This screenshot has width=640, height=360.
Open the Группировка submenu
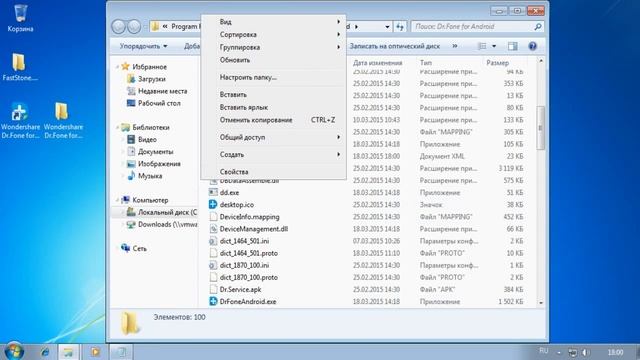pyautogui.click(x=273, y=47)
